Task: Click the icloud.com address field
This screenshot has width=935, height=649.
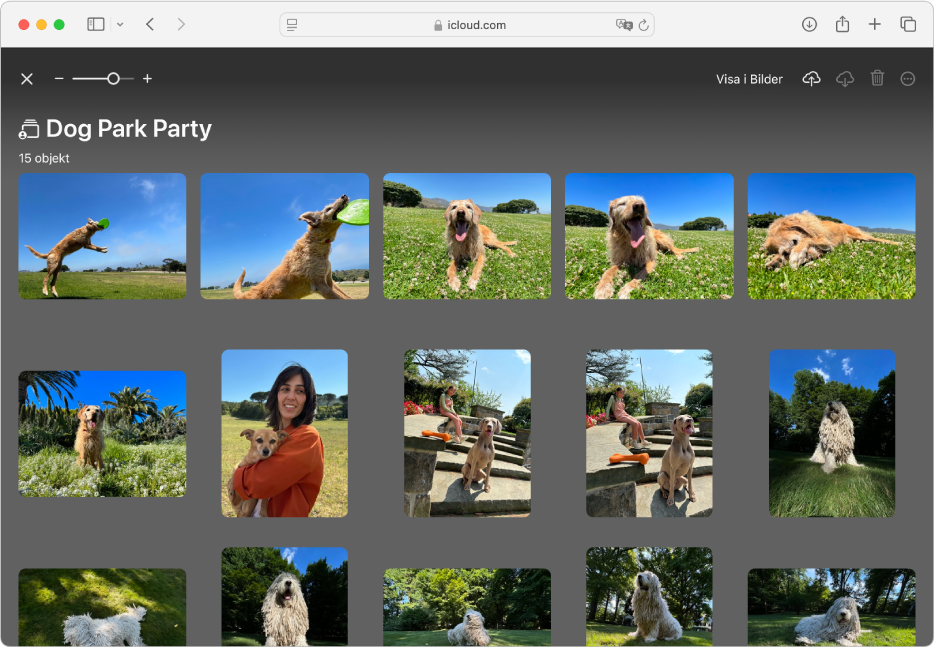Action: click(x=467, y=25)
